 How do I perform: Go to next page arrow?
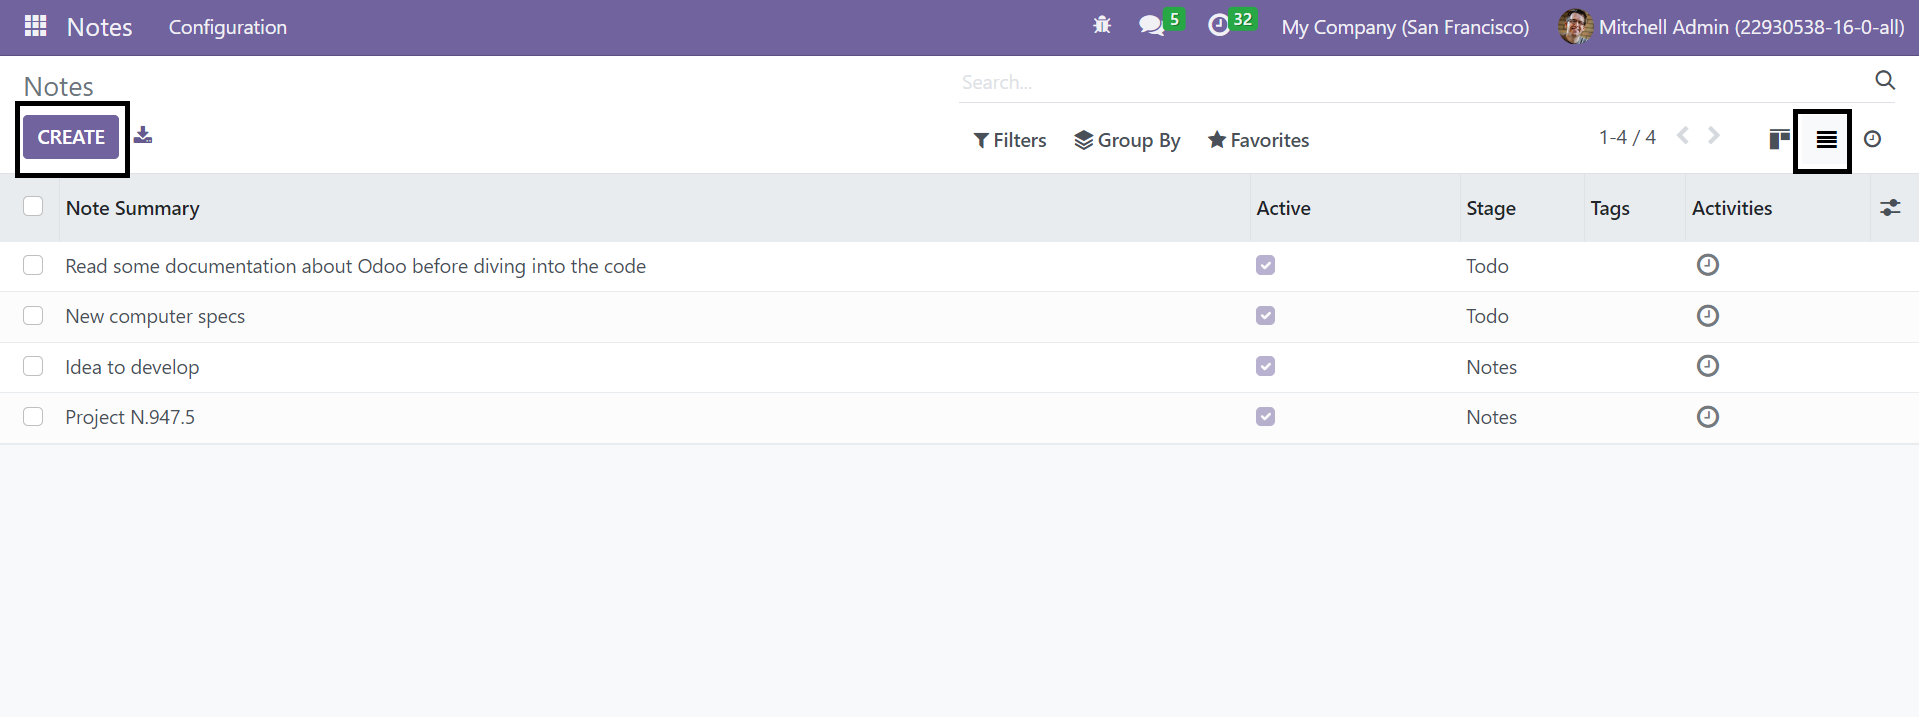point(1714,135)
